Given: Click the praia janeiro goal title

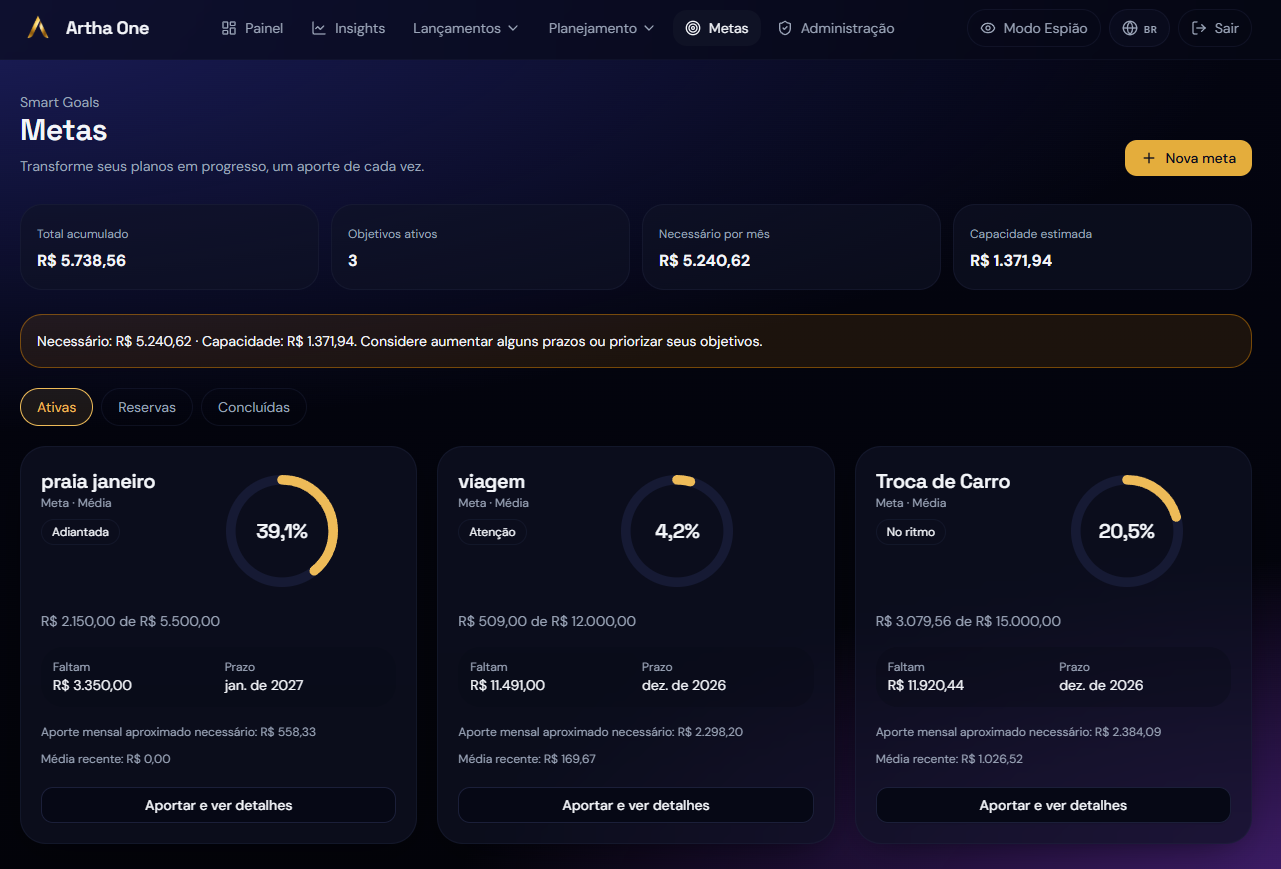Looking at the screenshot, I should click(x=98, y=481).
